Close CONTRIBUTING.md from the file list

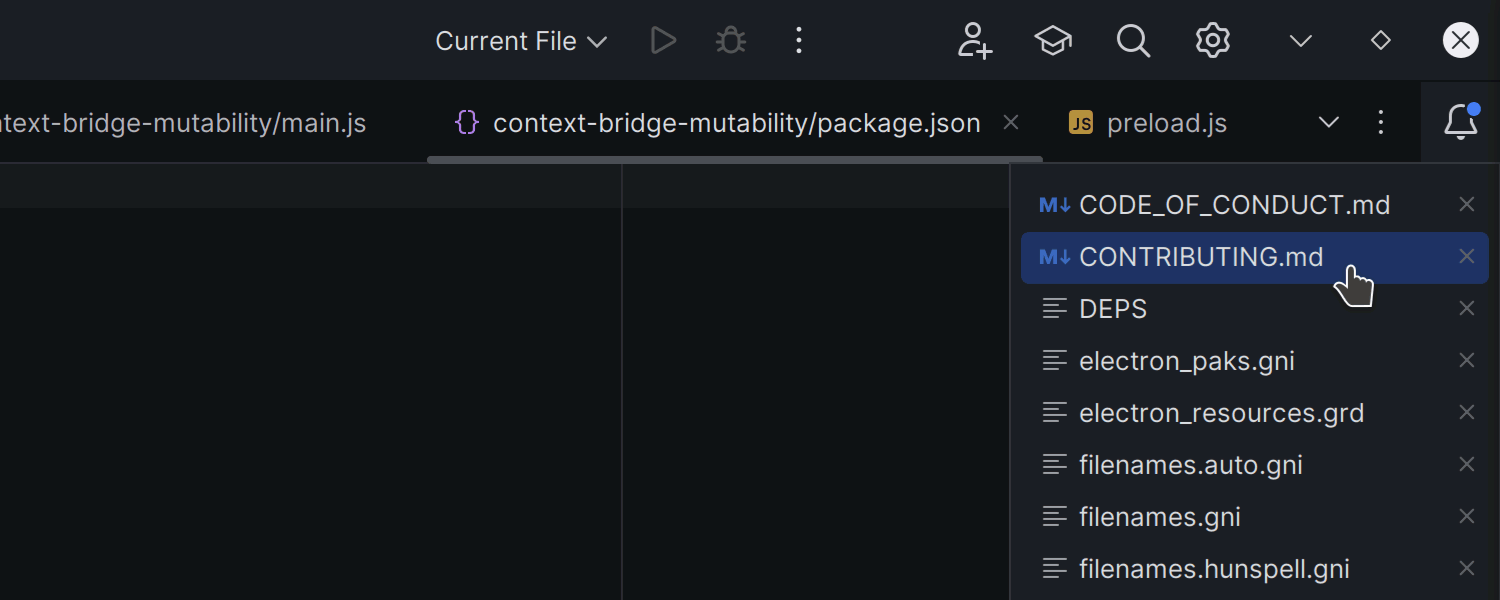point(1467,256)
